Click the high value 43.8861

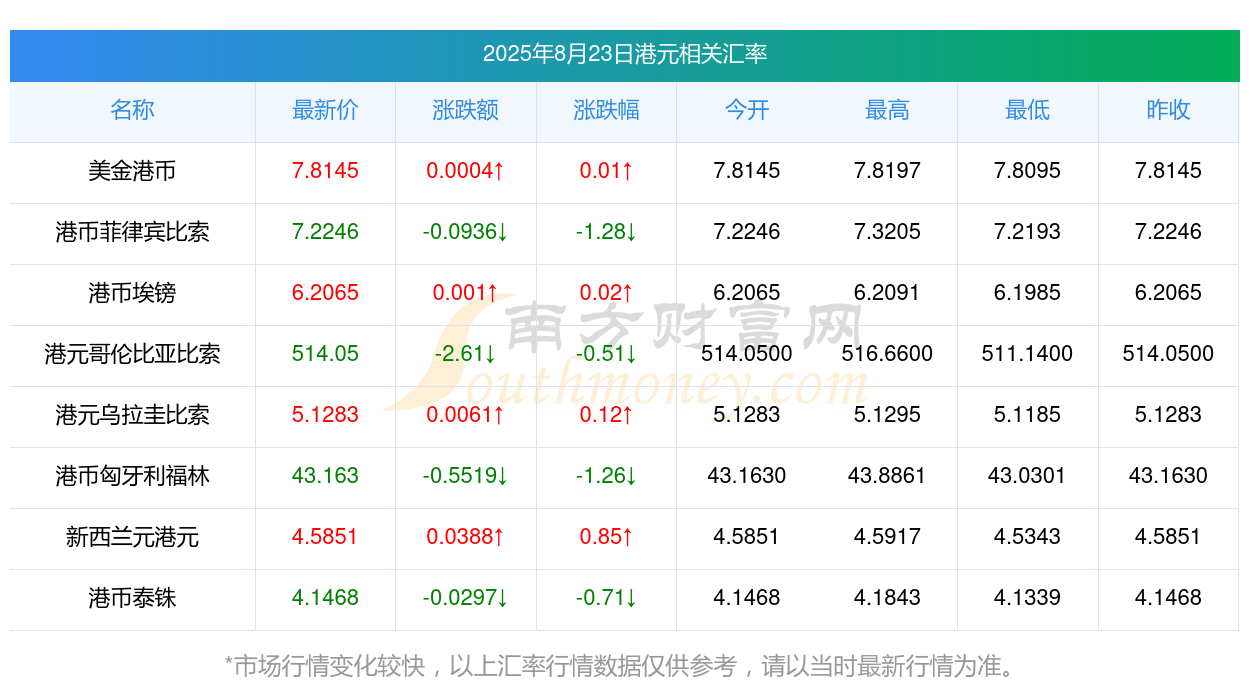click(887, 476)
